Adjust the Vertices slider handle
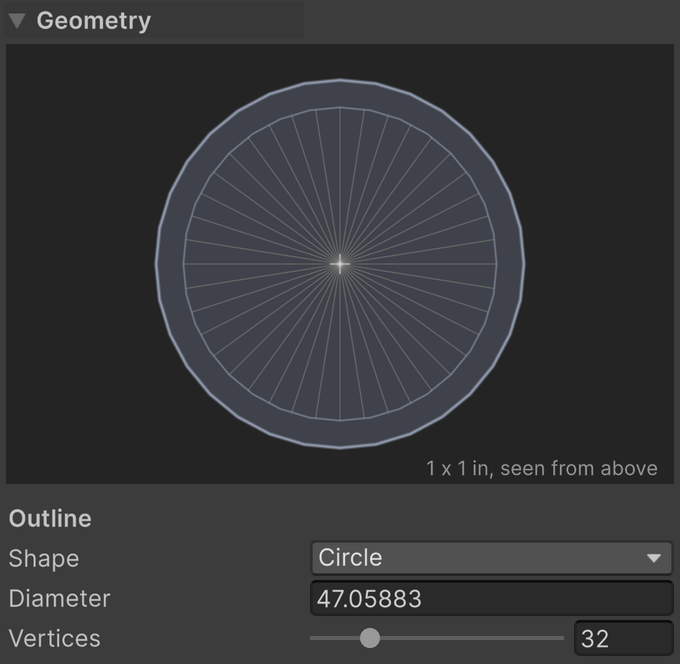 coord(370,638)
